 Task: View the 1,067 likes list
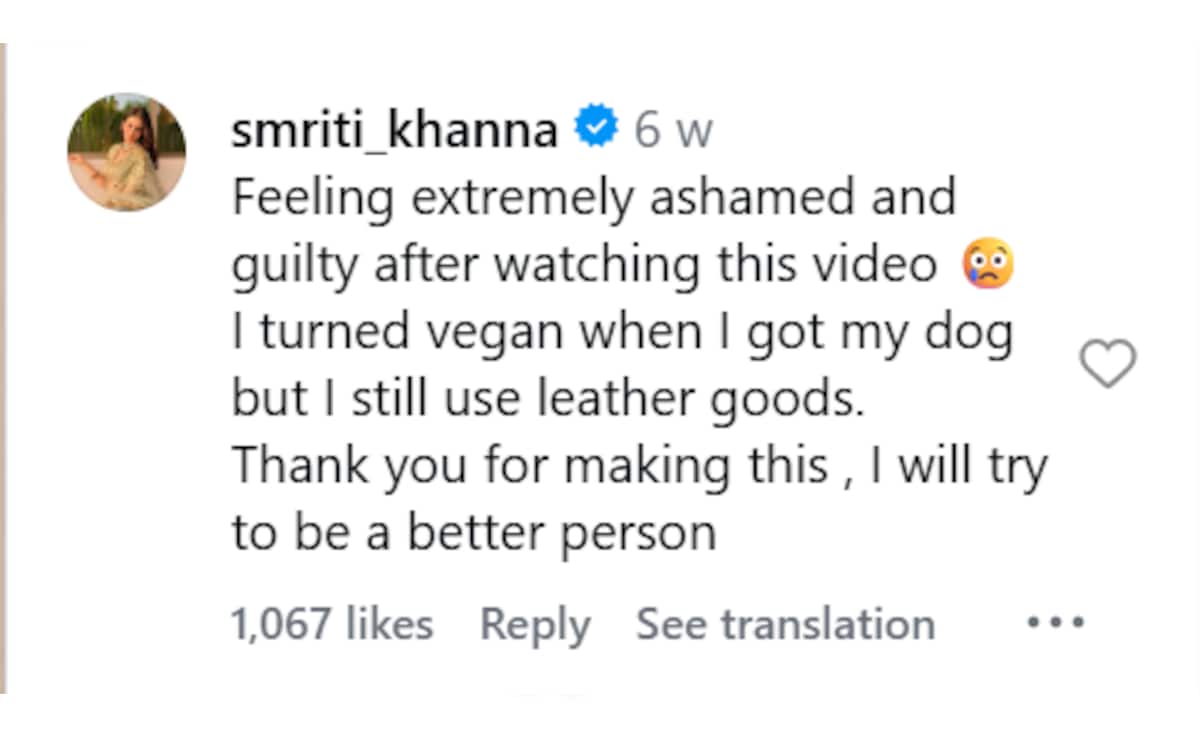point(332,625)
